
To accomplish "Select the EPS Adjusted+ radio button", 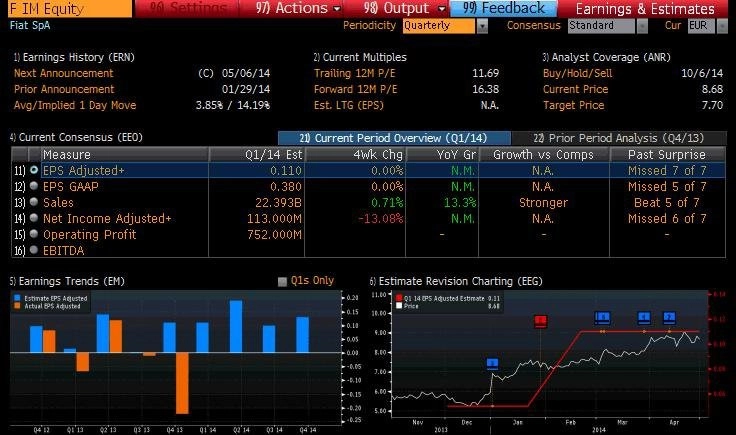I will point(34,170).
